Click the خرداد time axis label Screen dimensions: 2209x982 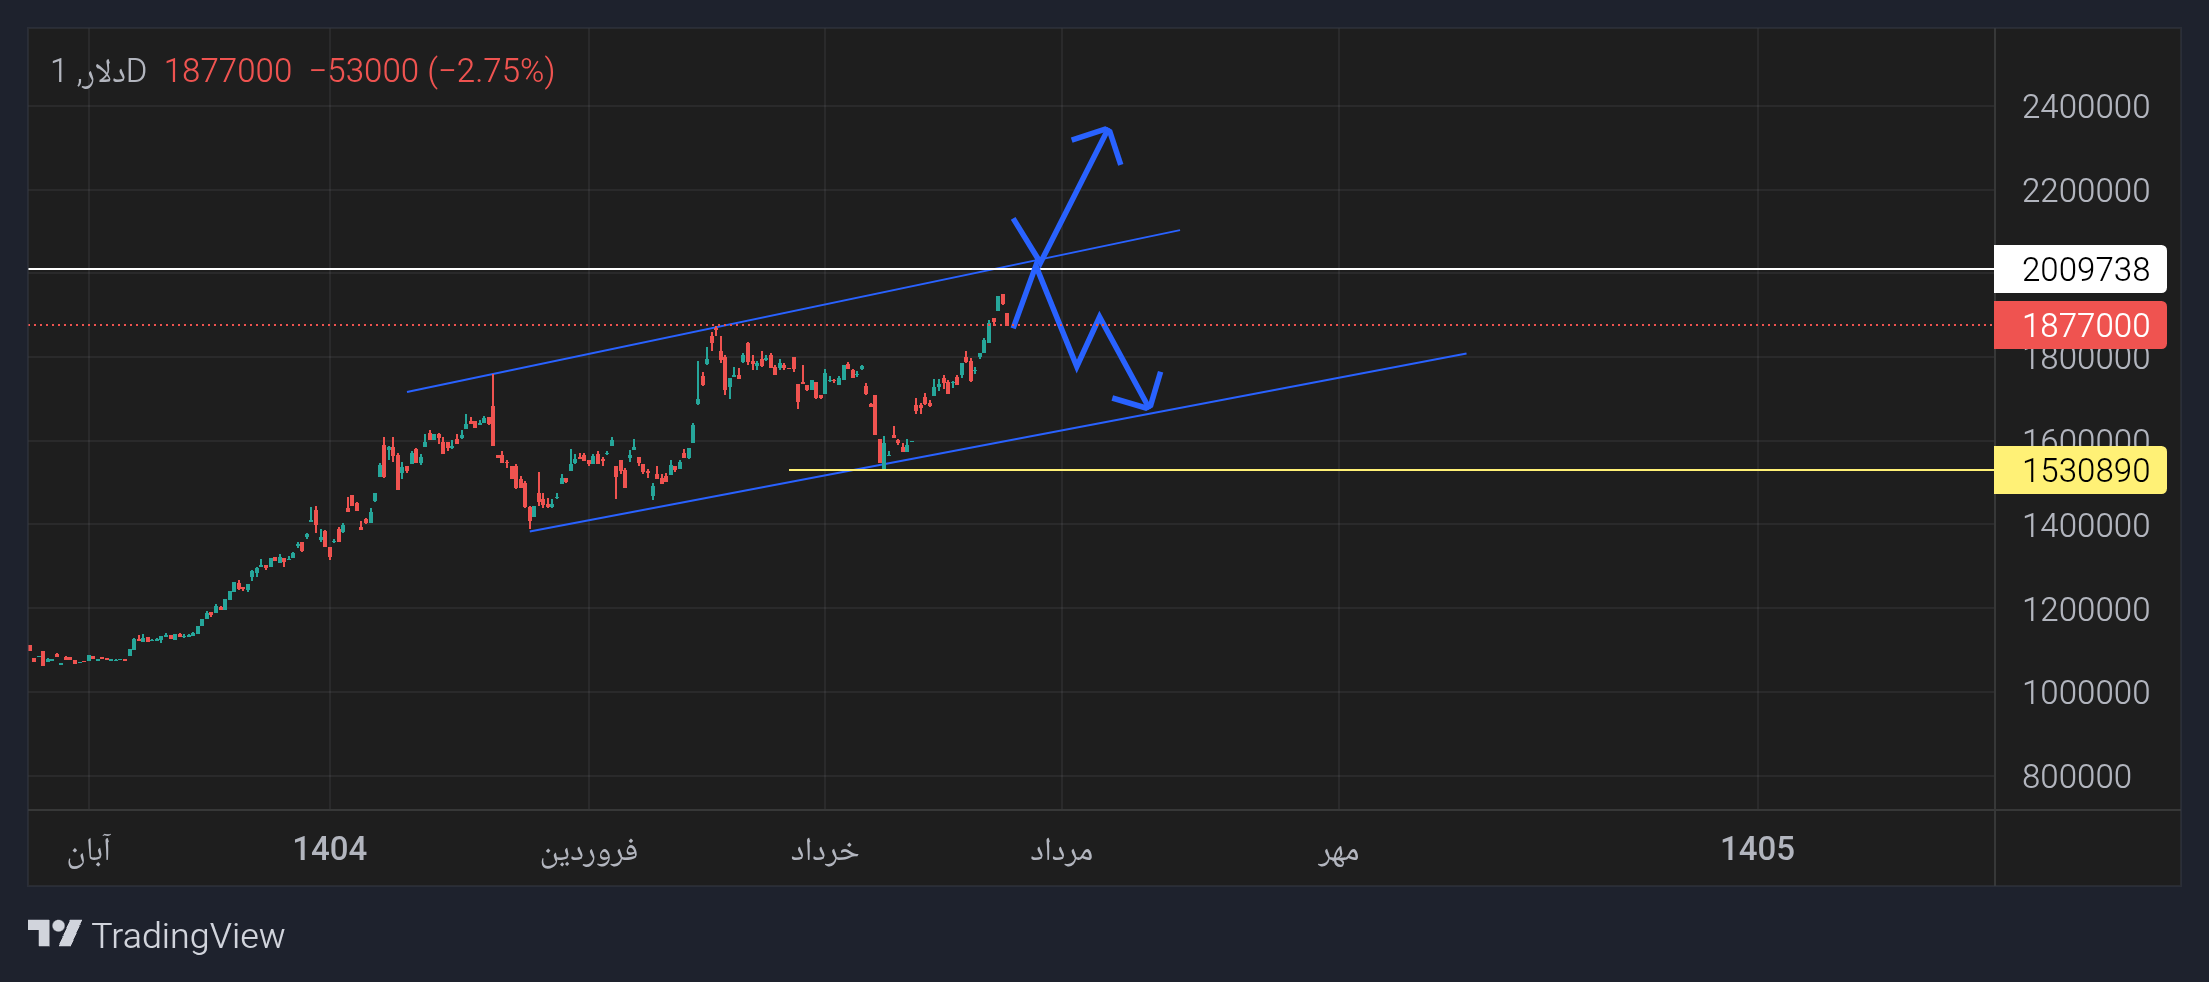pos(825,850)
